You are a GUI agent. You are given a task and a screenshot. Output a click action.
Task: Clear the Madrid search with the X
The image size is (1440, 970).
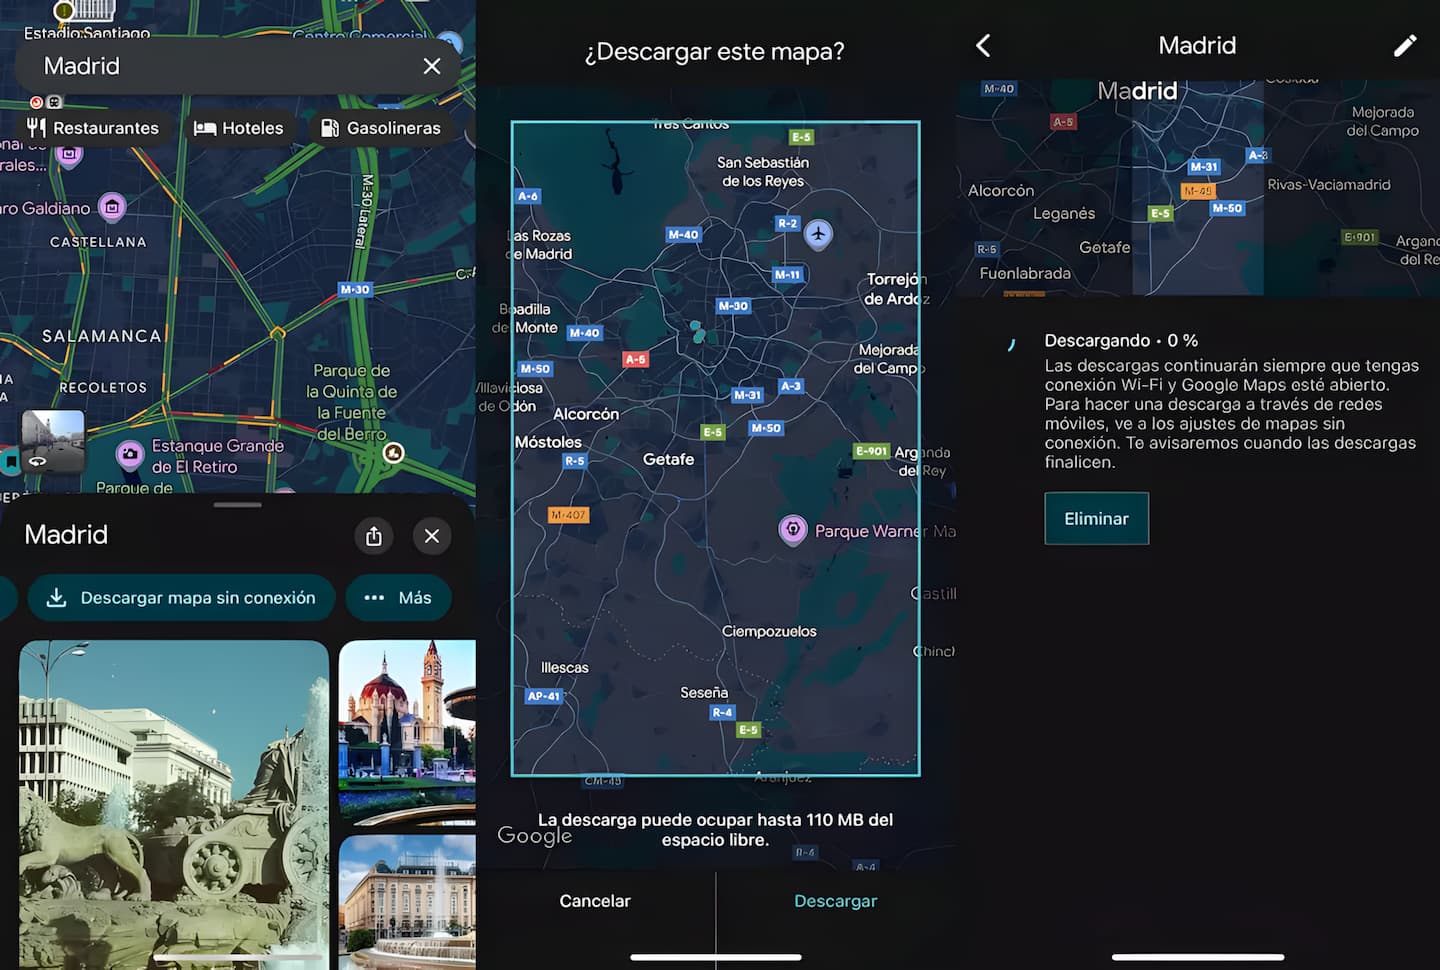click(x=432, y=66)
